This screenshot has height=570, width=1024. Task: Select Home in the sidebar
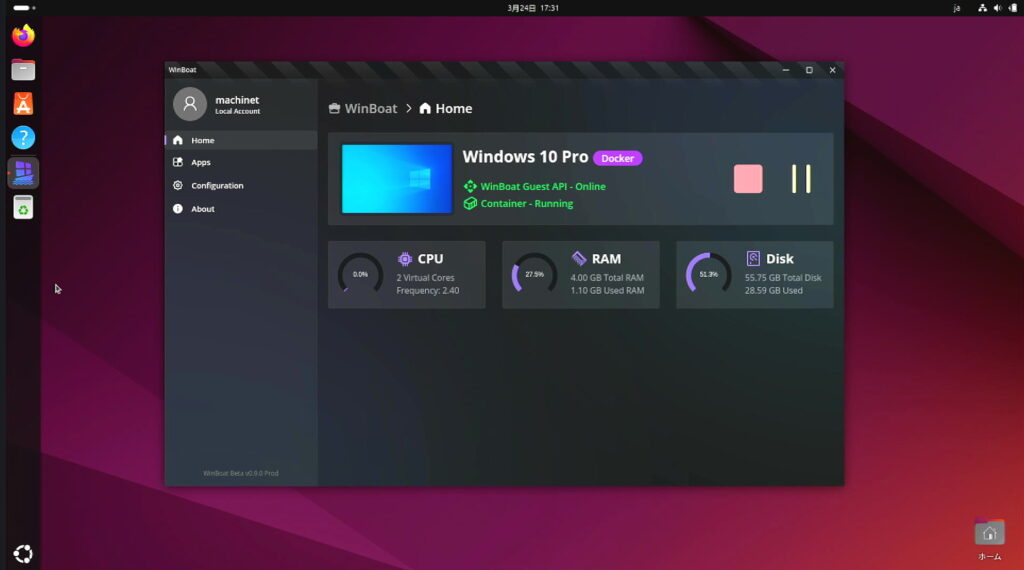click(x=203, y=141)
